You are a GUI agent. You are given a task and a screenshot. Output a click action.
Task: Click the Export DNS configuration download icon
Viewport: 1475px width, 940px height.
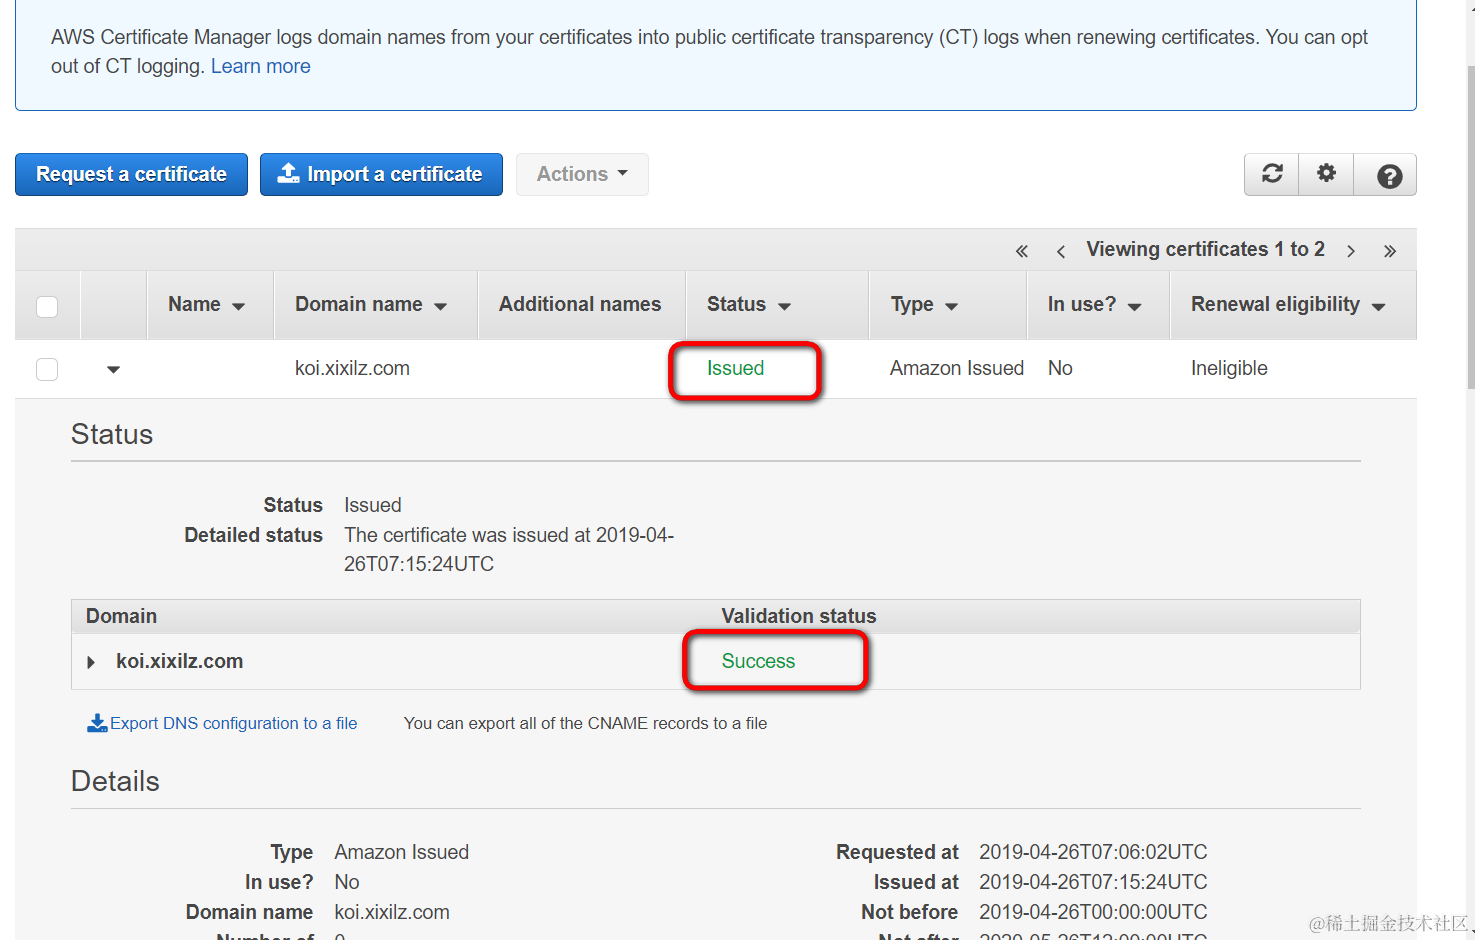click(x=97, y=723)
